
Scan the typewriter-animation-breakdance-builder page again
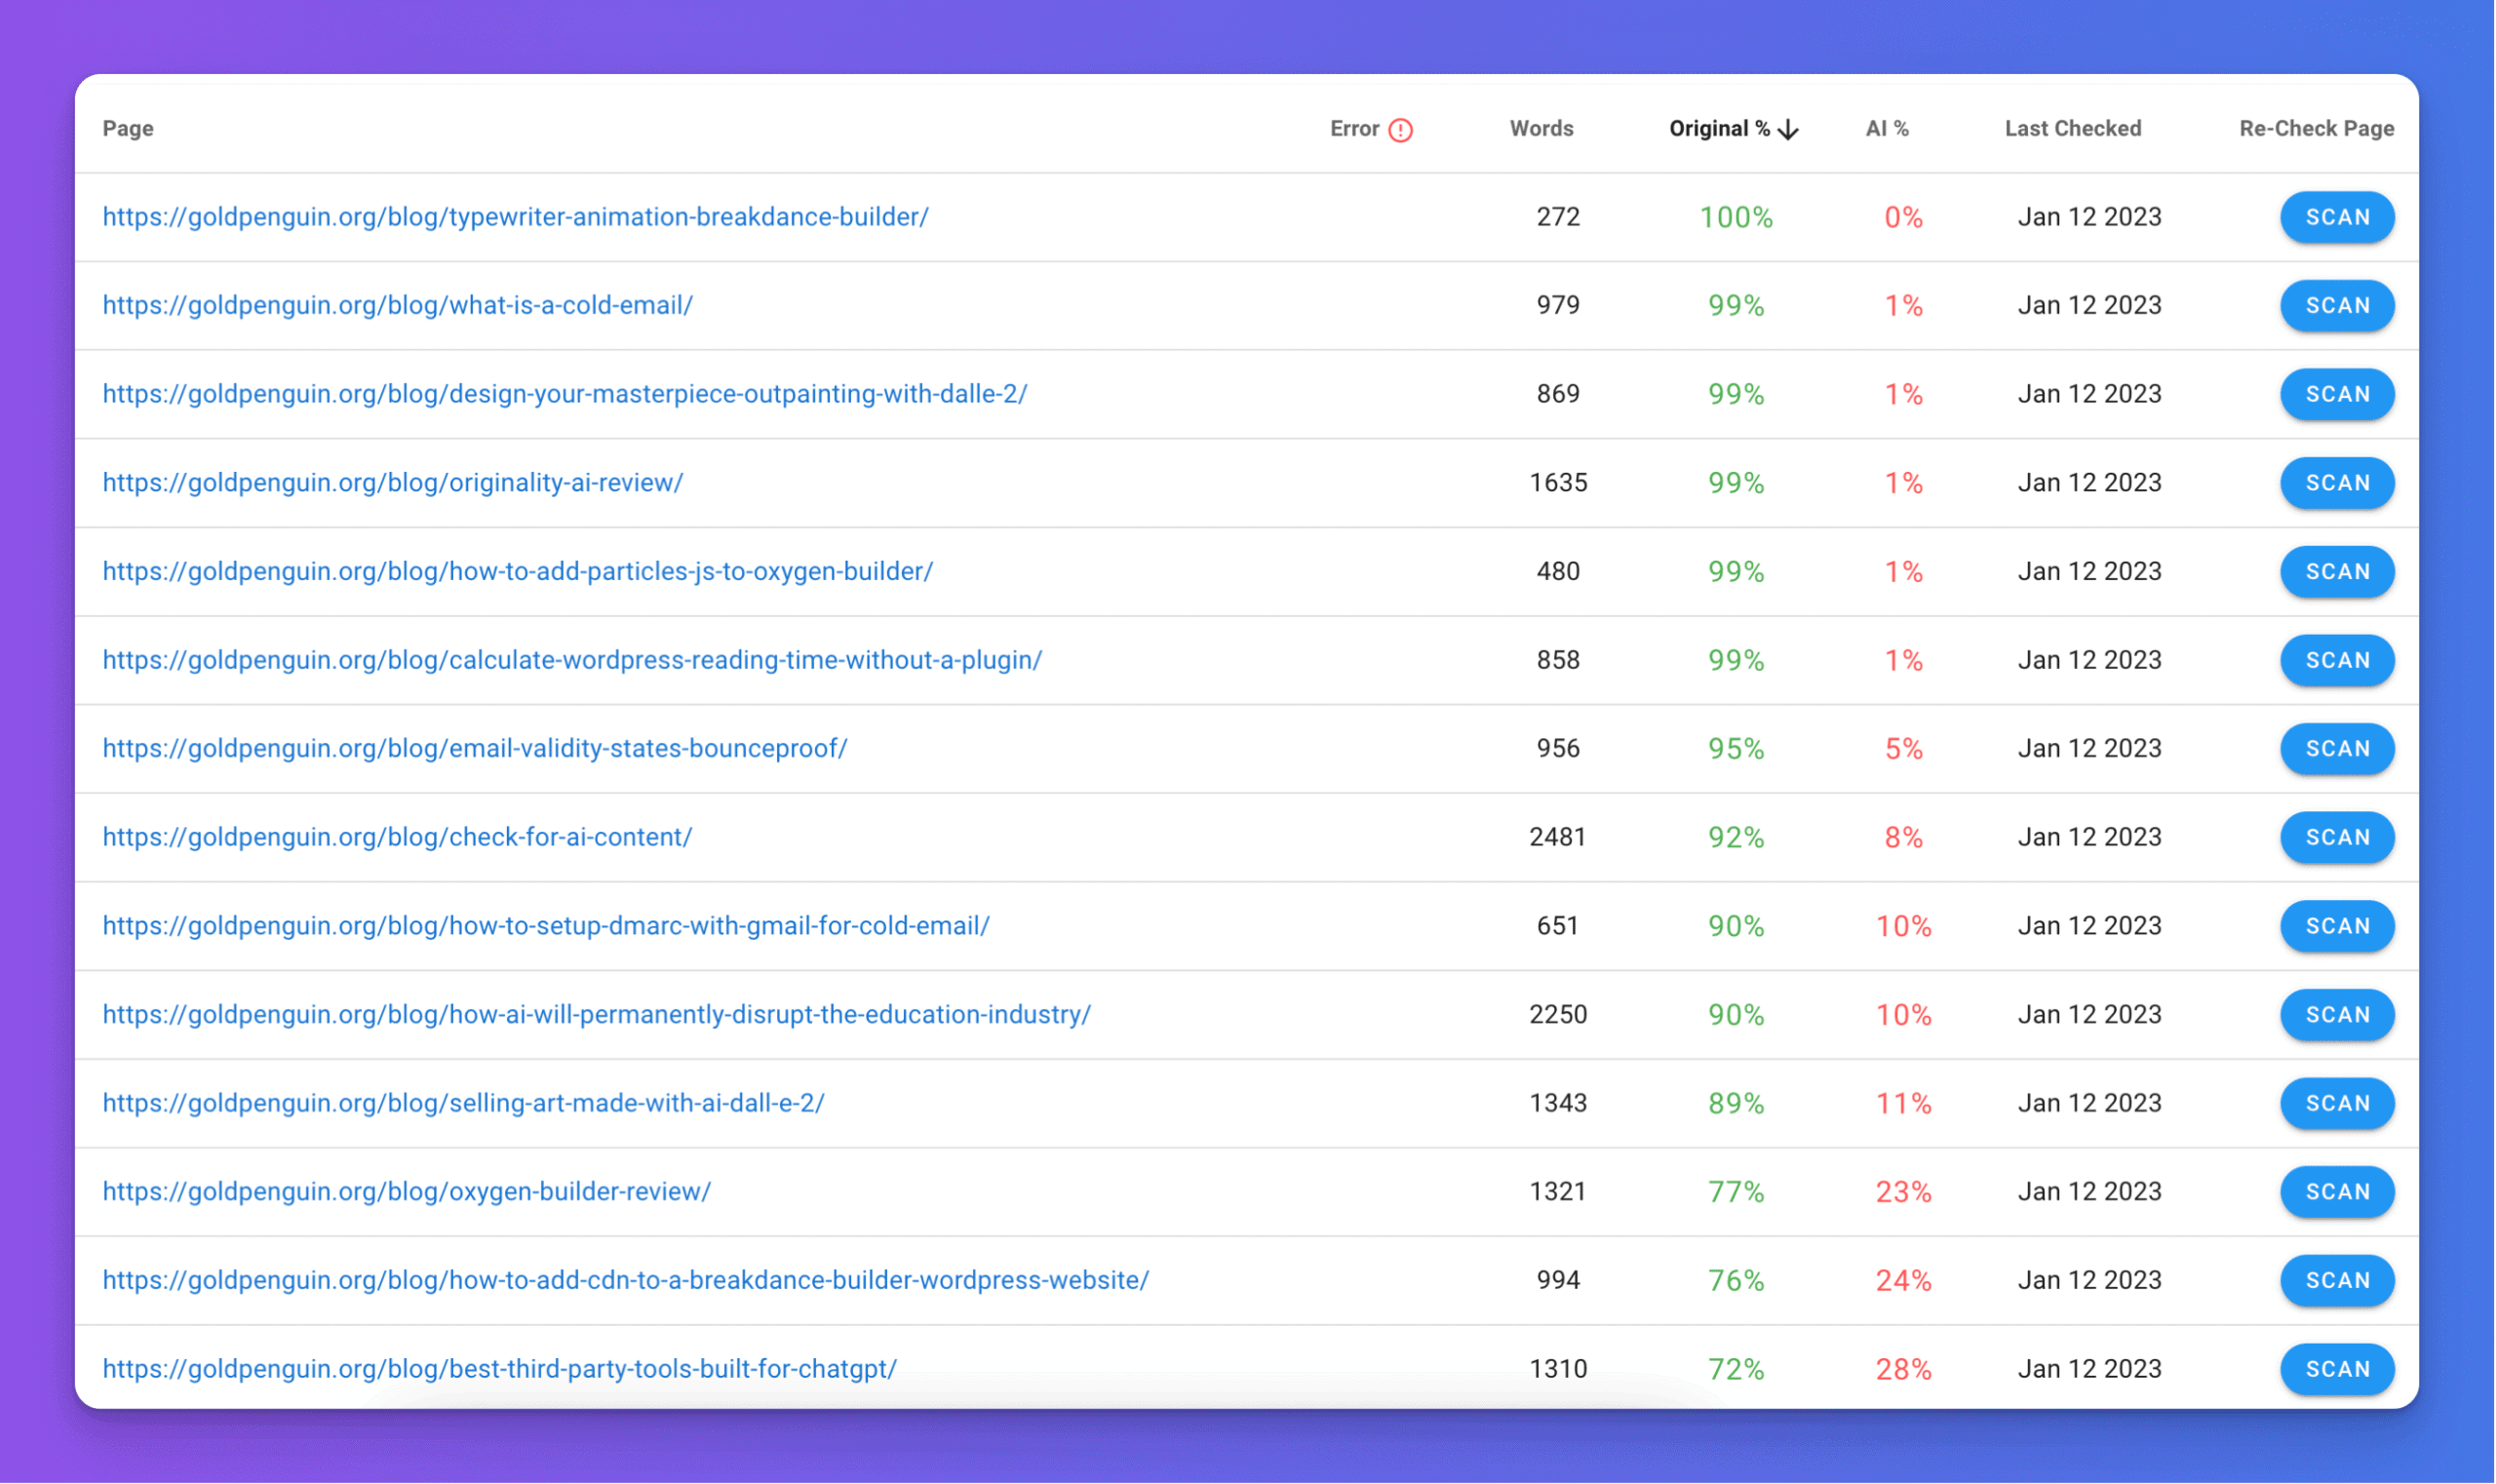coord(2336,218)
